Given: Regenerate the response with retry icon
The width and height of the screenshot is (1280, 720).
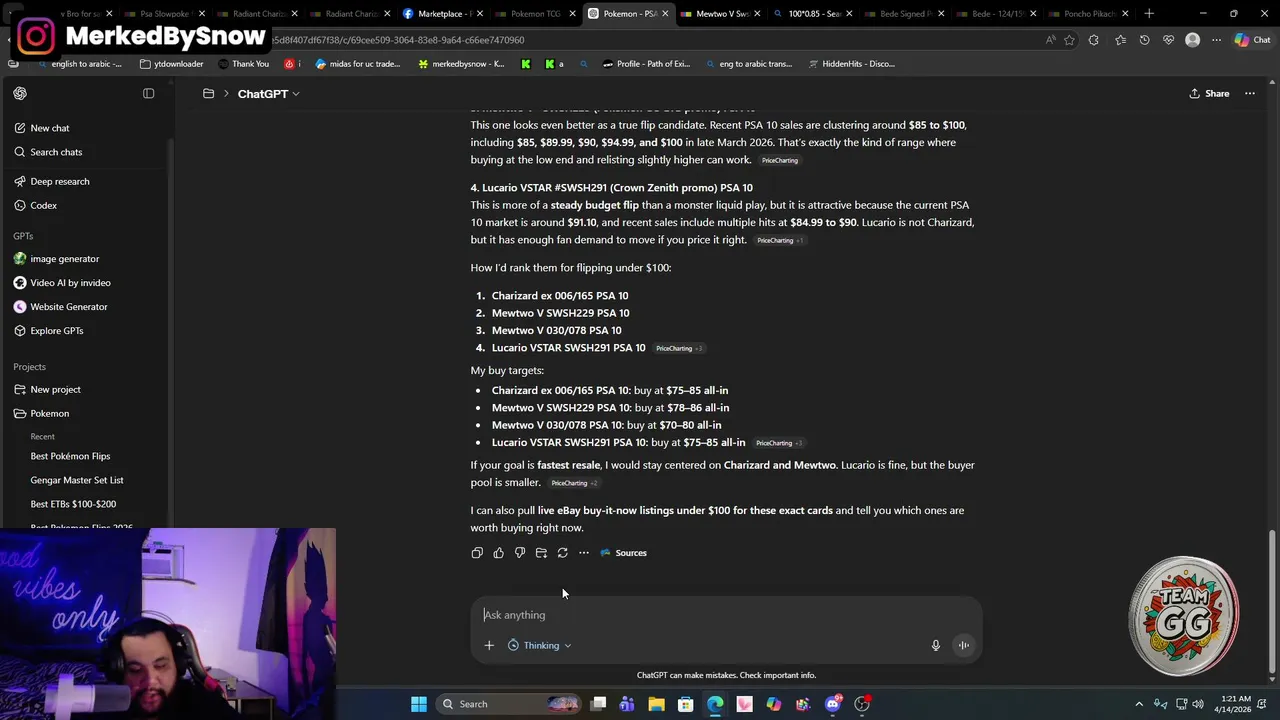Looking at the screenshot, I should tap(562, 553).
